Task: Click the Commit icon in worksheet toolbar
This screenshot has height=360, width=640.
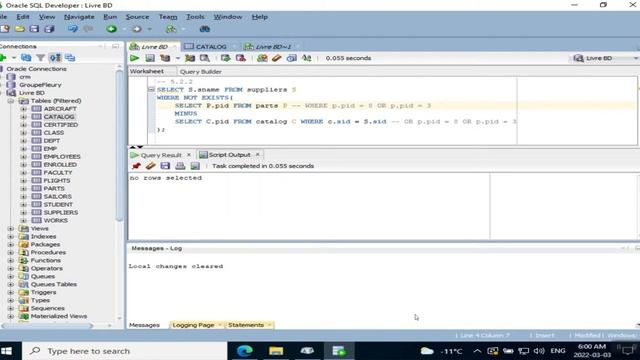Action: 225,58
